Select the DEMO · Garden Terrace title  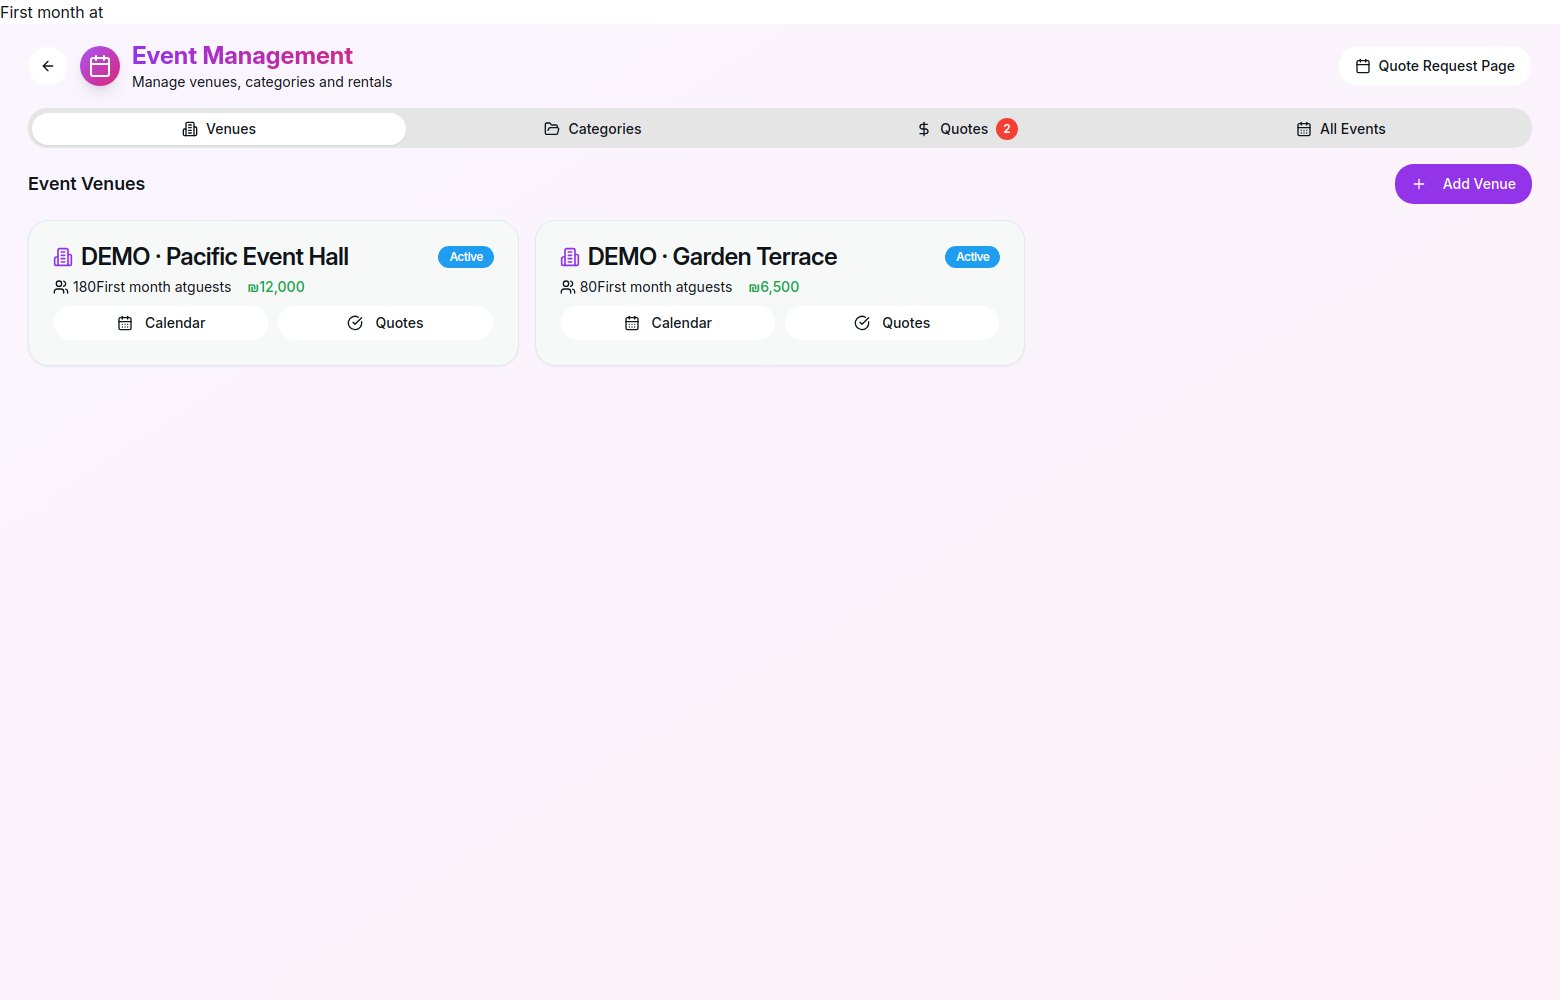pos(712,257)
